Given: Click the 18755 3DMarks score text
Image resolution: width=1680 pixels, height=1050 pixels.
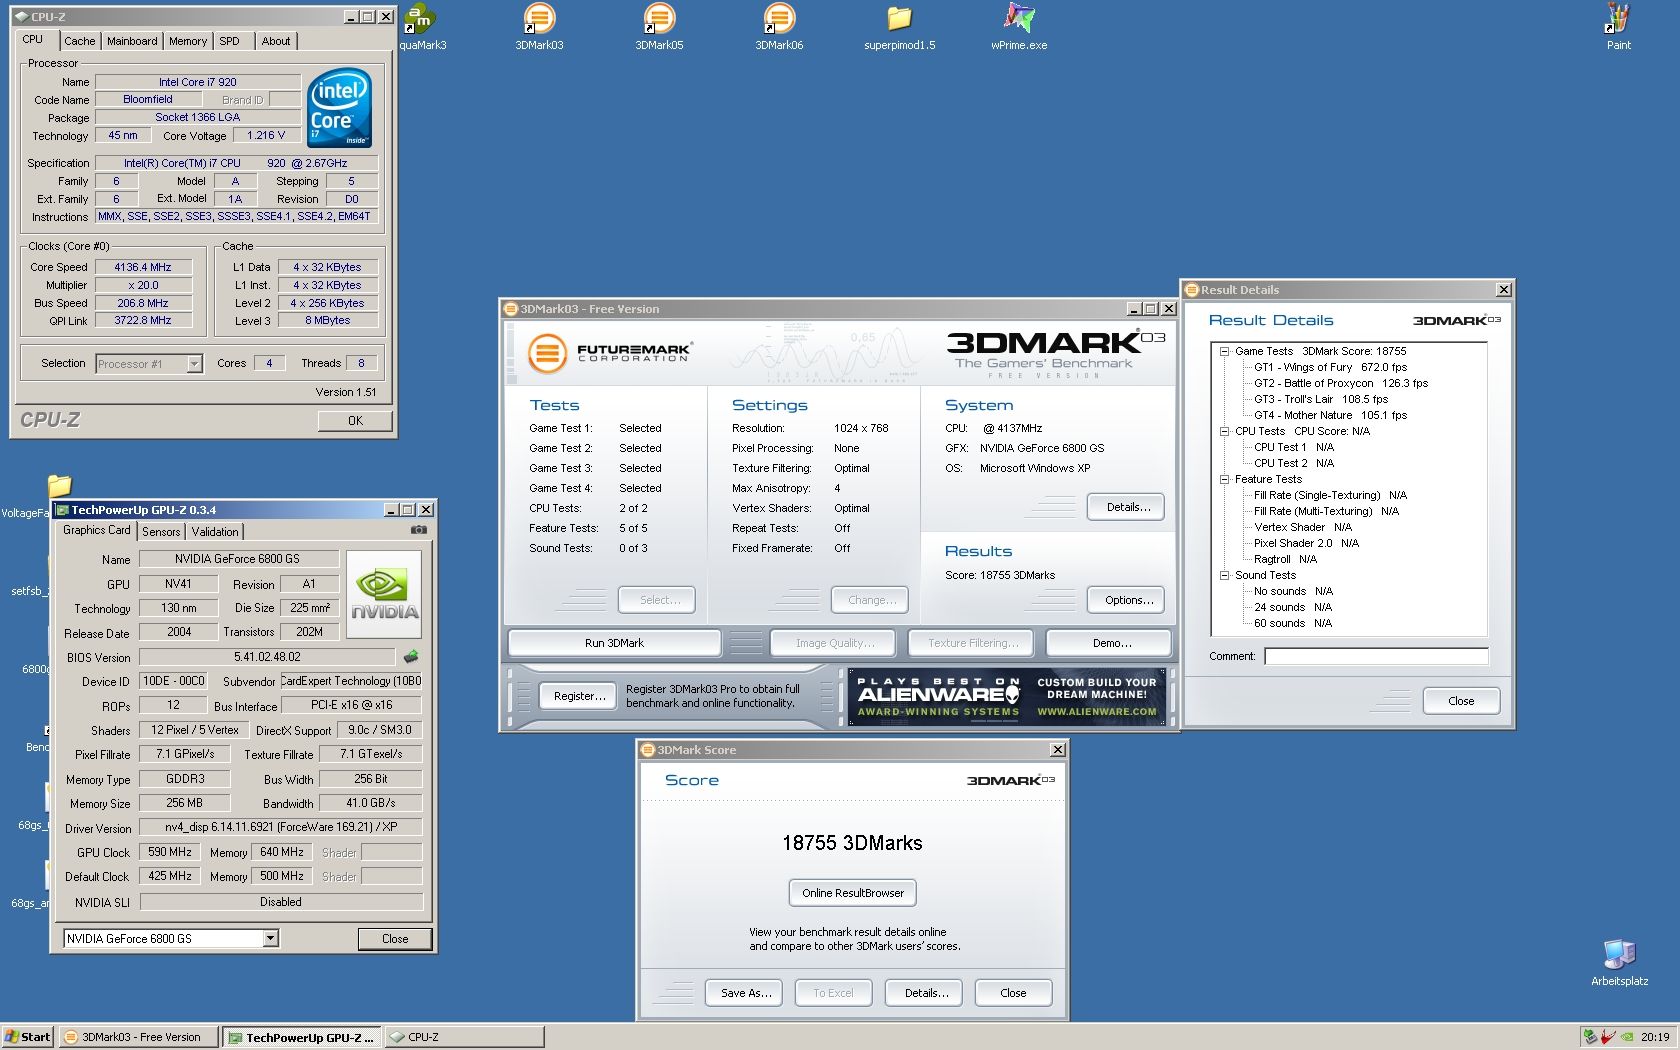Looking at the screenshot, I should (x=852, y=843).
